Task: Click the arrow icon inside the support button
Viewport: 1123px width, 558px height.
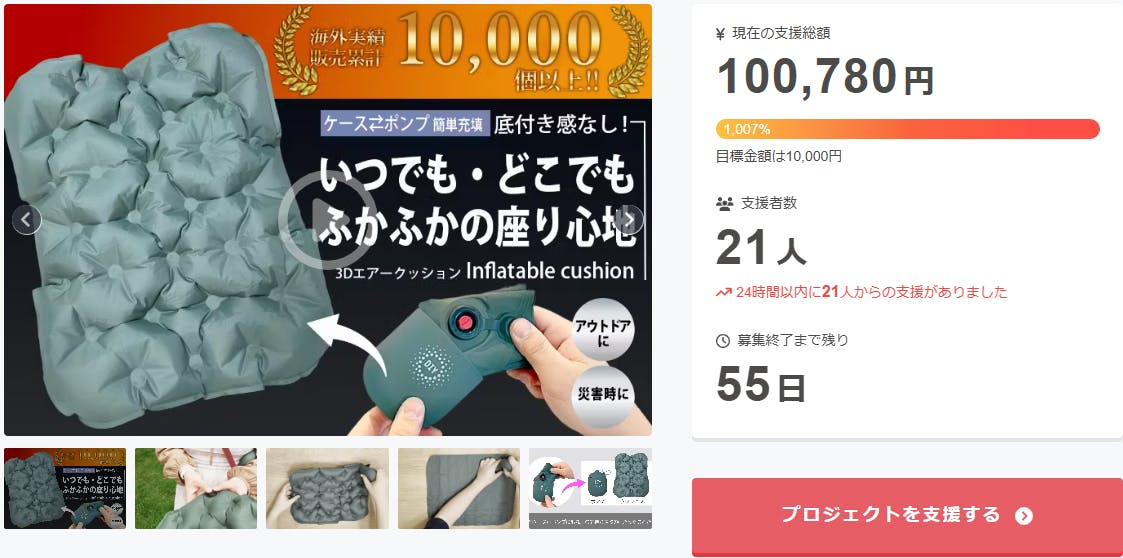Action: coord(1024,516)
